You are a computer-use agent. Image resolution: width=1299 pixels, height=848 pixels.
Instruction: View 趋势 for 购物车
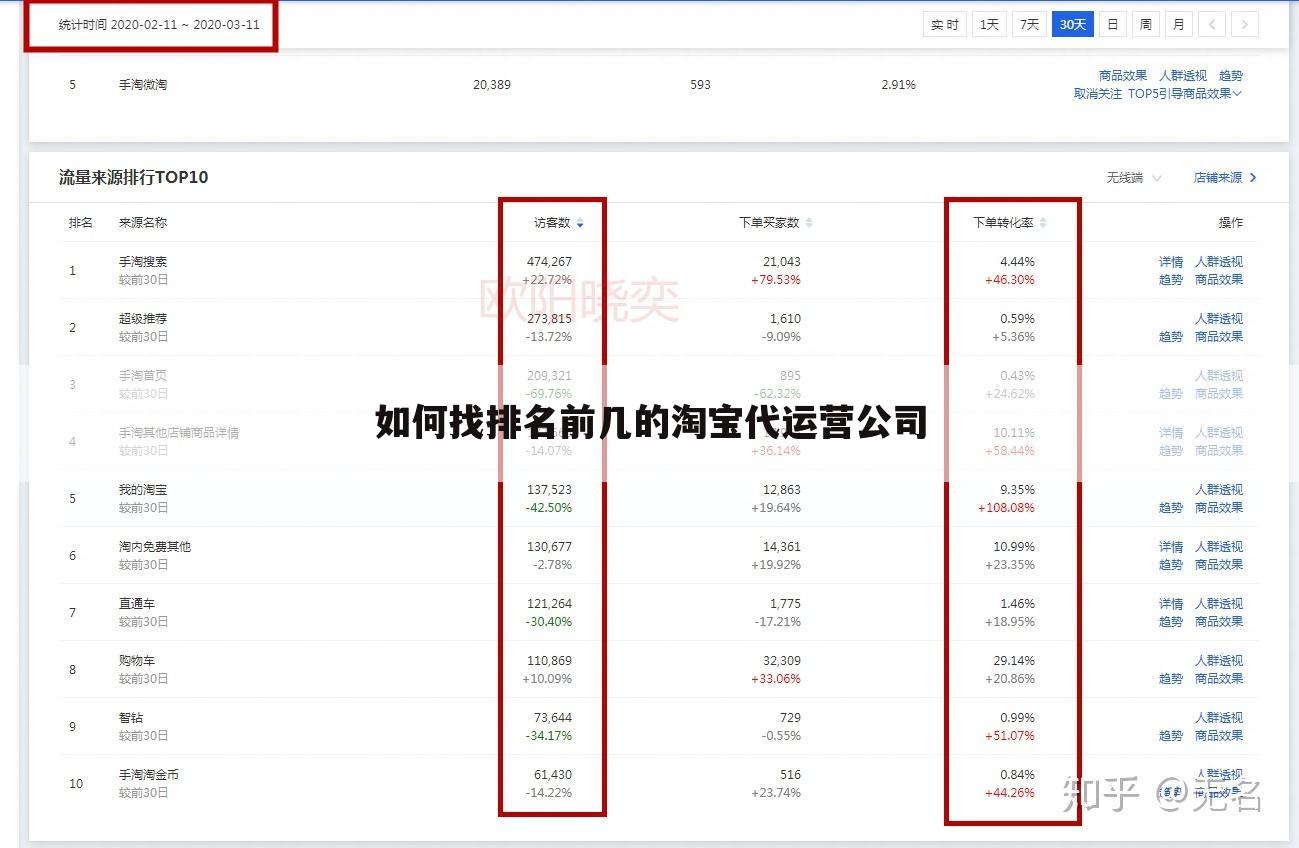coord(1171,679)
